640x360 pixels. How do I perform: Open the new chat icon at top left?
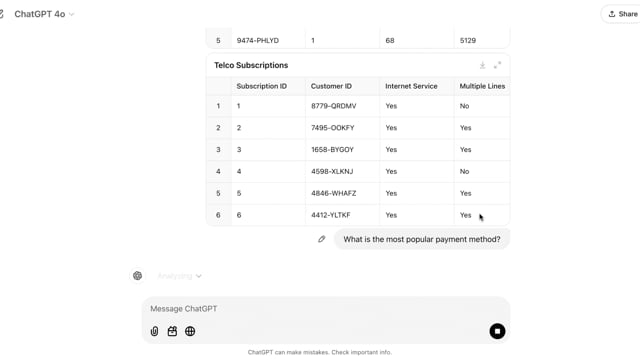coord(1,14)
